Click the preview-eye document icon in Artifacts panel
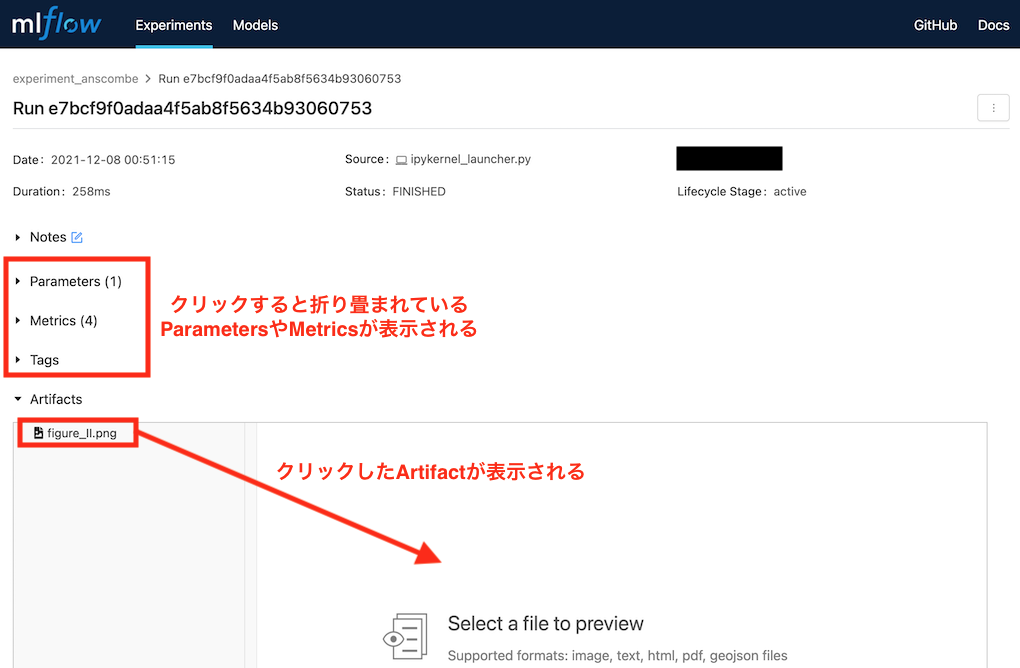 click(406, 636)
